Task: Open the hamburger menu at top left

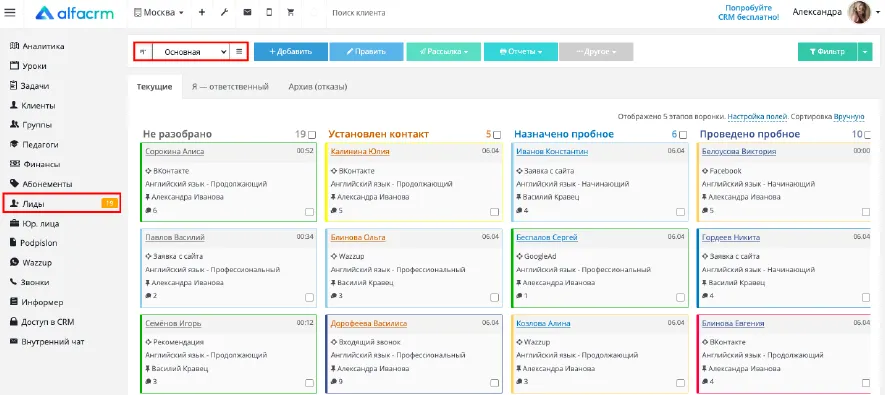Action: [10, 12]
